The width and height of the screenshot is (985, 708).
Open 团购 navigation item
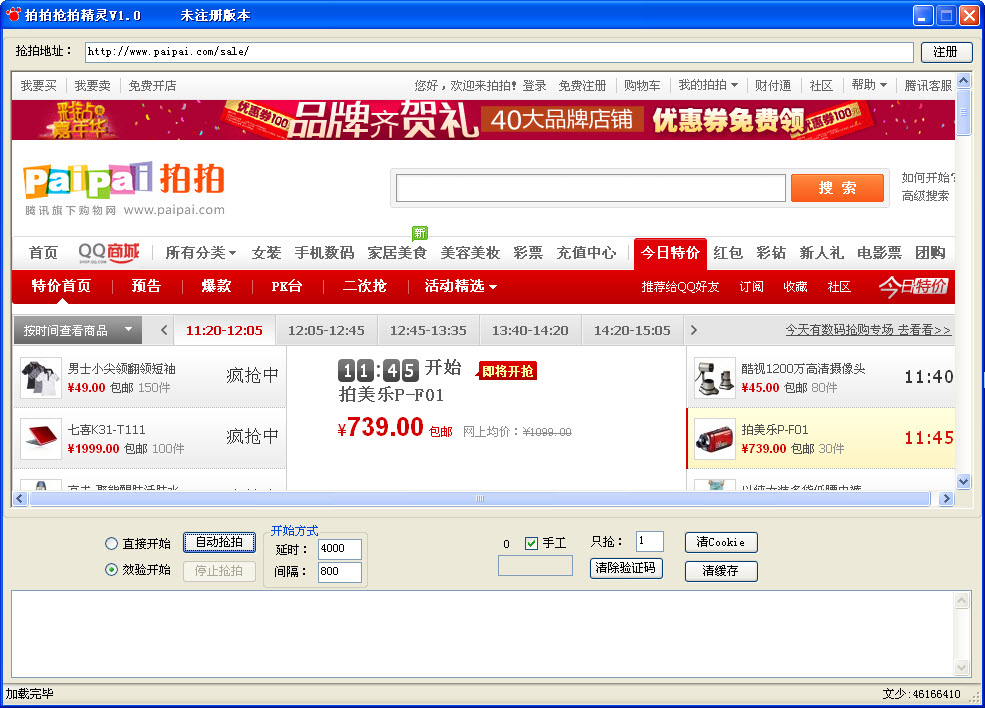click(x=930, y=253)
